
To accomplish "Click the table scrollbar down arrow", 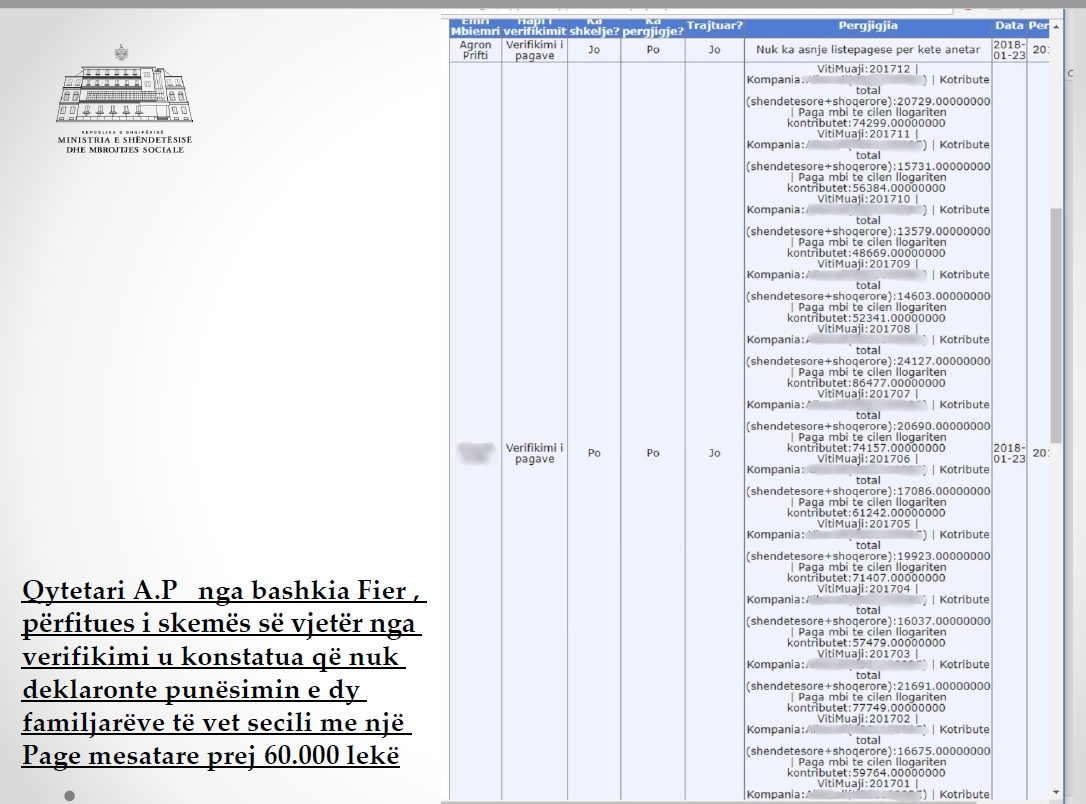I will pyautogui.click(x=1057, y=792).
